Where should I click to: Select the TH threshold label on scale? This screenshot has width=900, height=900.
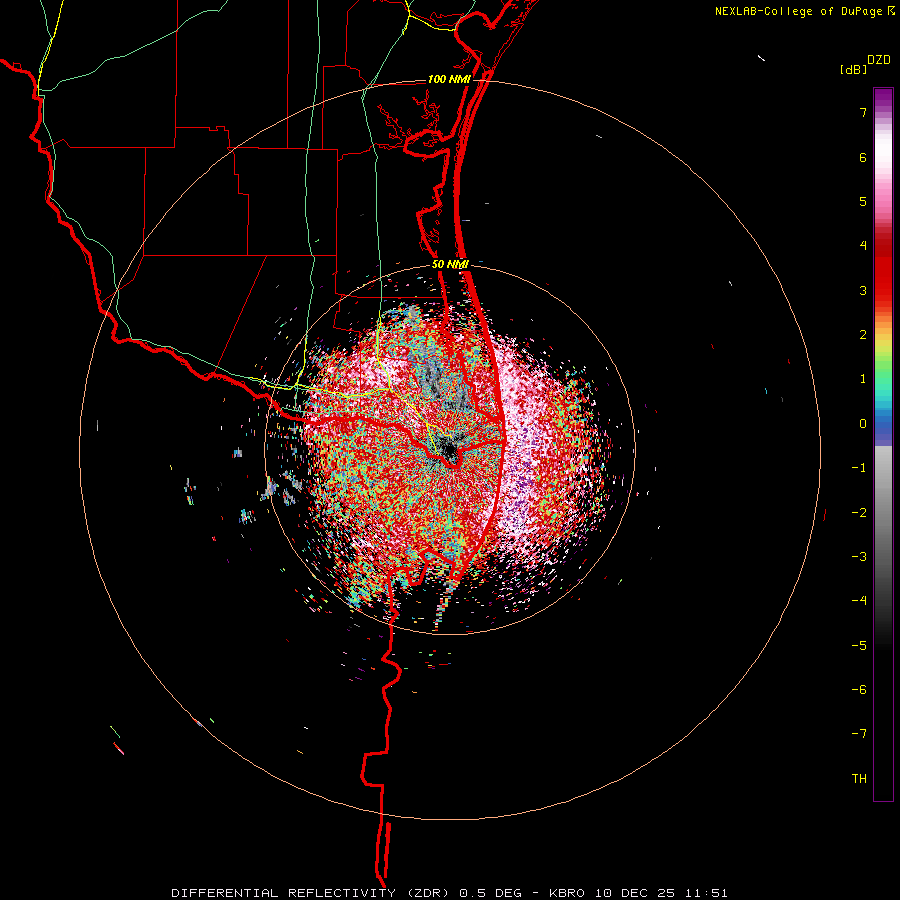859,778
